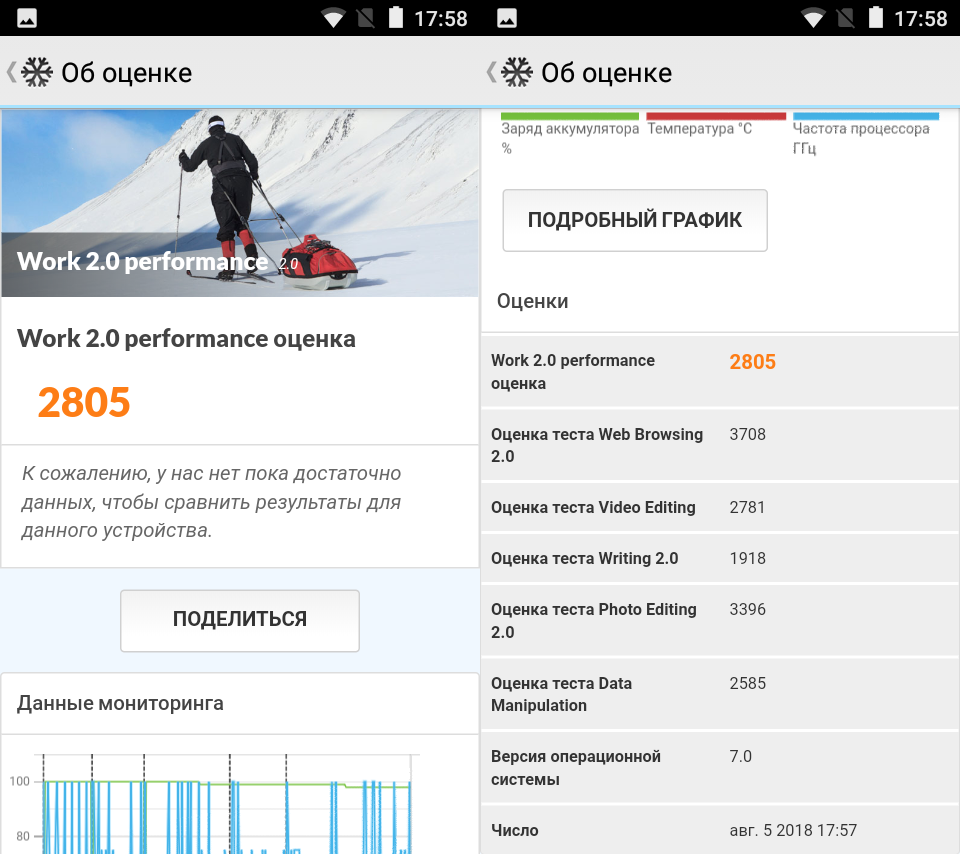The width and height of the screenshot is (960, 854).
Task: Select the Writing 2.0 score row
Action: click(x=719, y=558)
